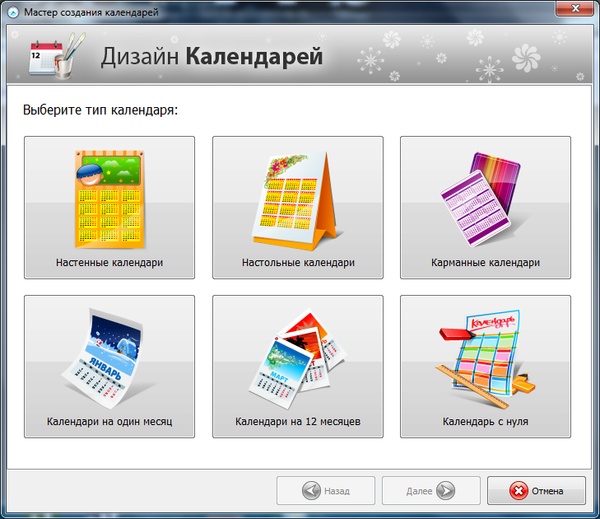Viewport: 600px width, 519px height.
Task: Open the Настенные календари option
Action: (109, 263)
